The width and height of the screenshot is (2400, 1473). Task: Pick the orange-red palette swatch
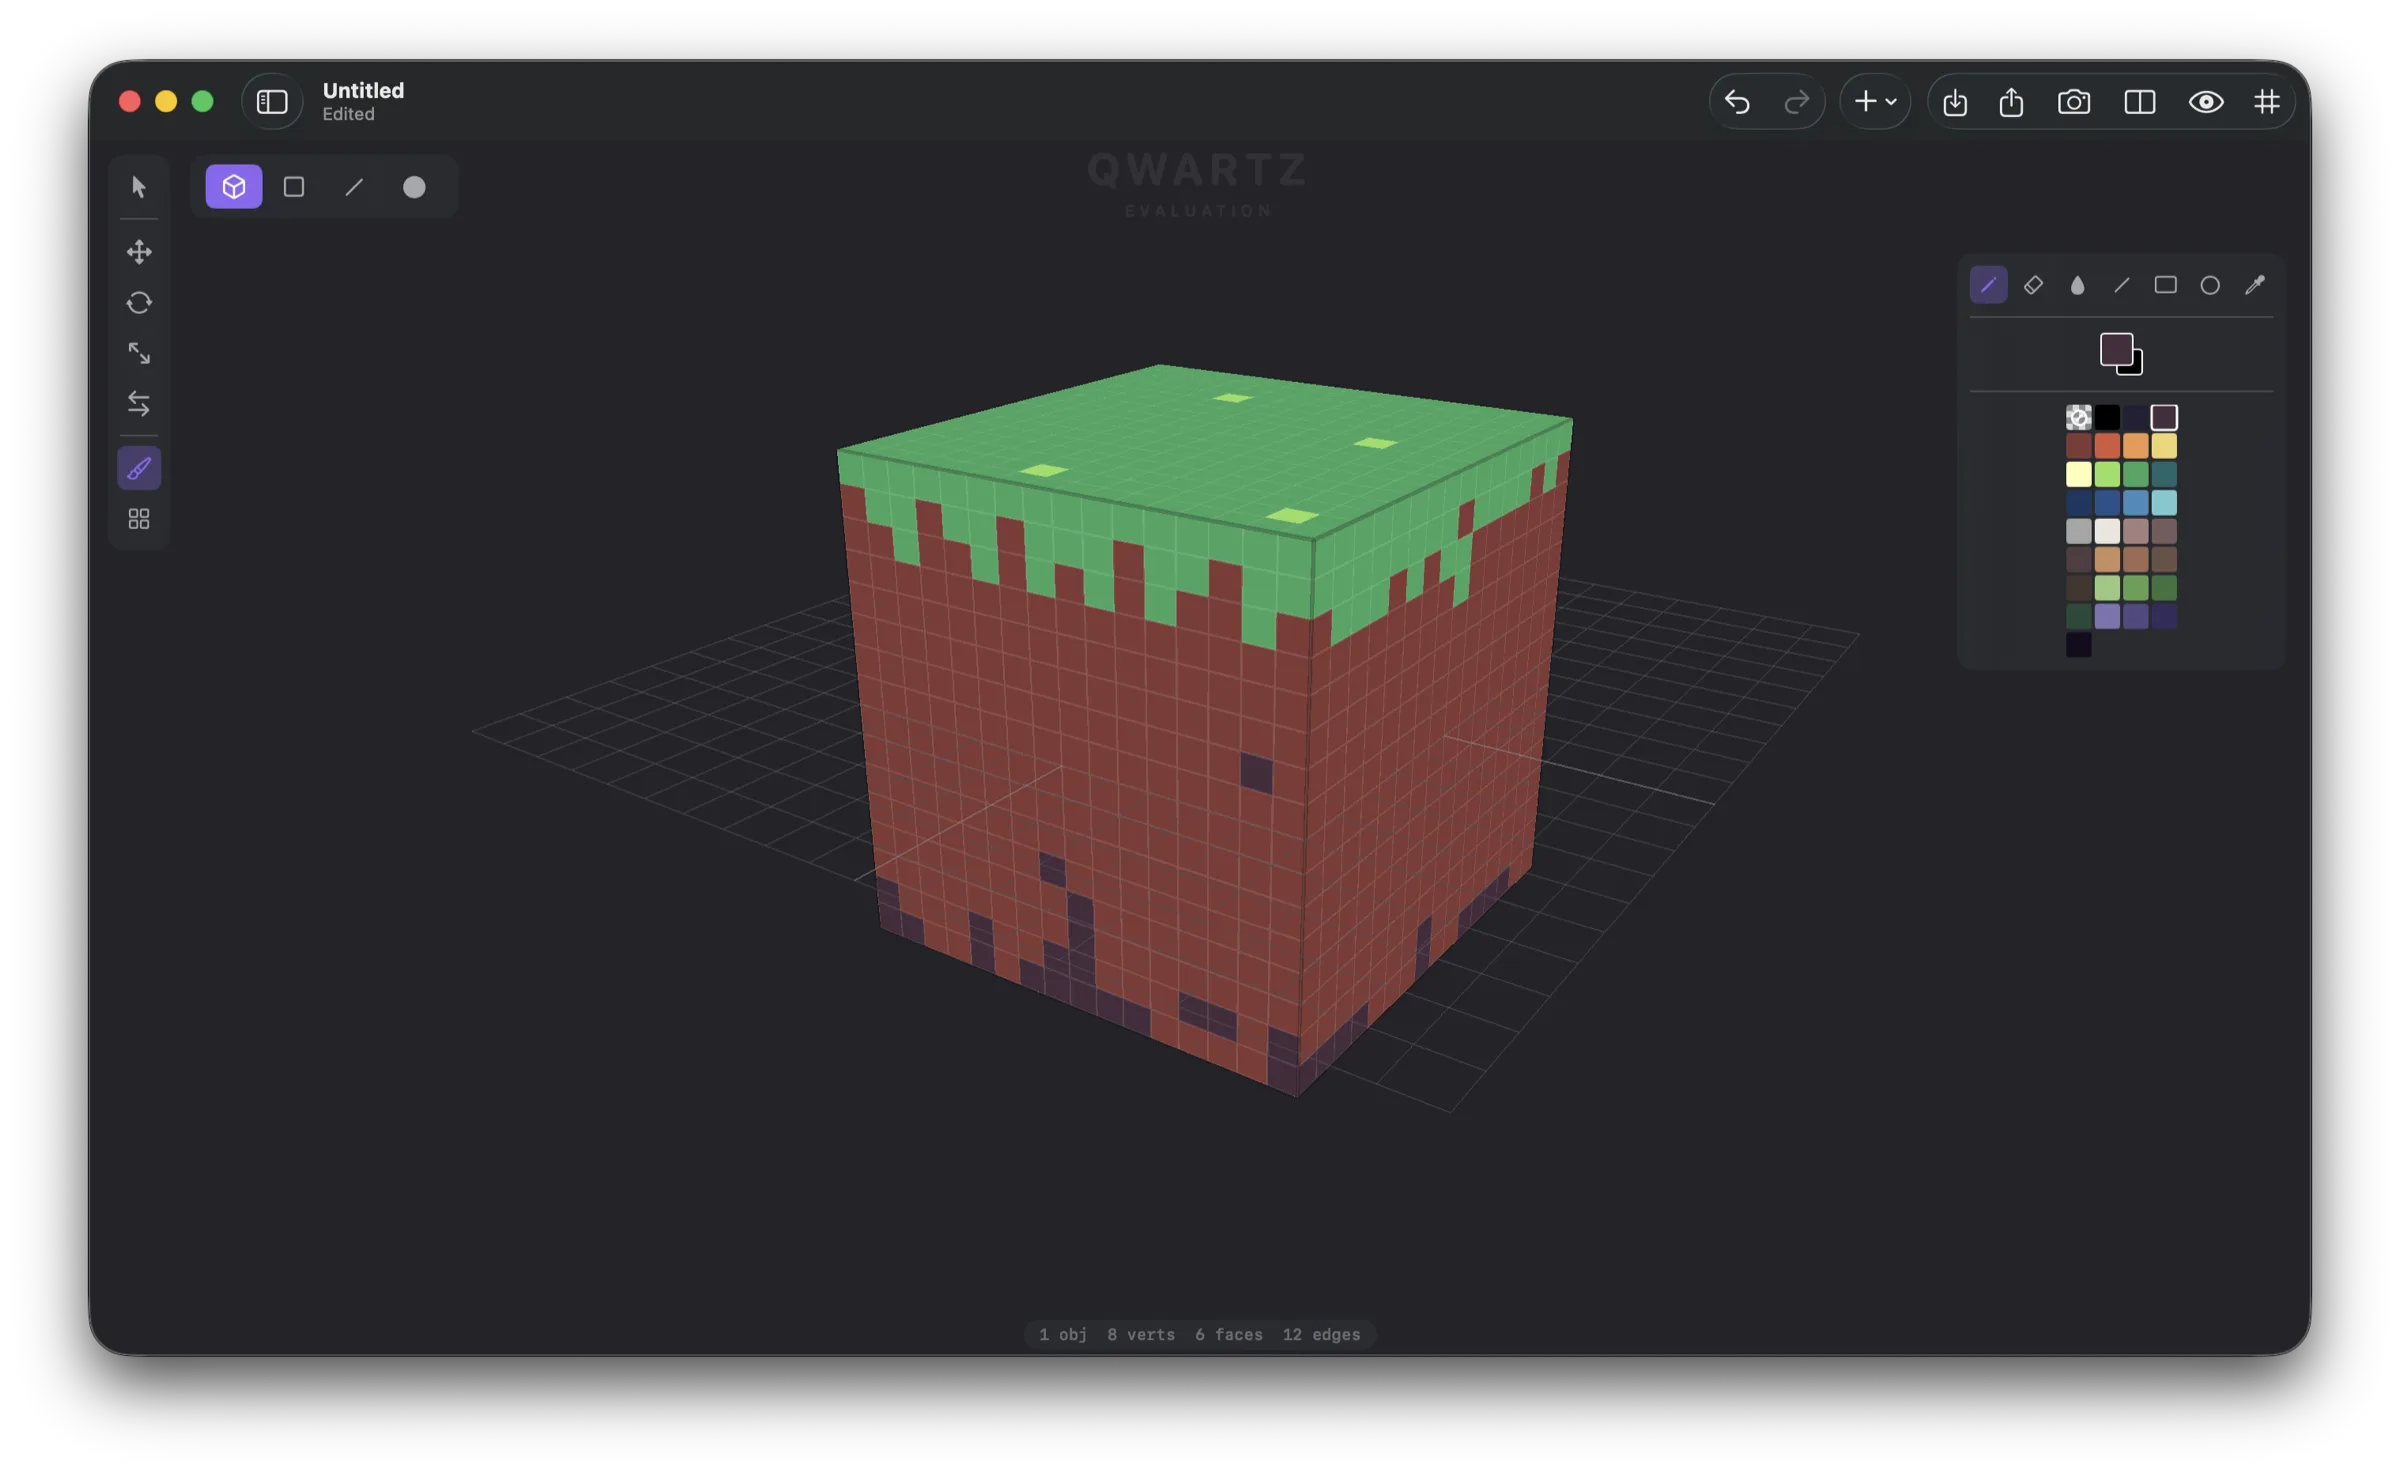click(x=2107, y=445)
